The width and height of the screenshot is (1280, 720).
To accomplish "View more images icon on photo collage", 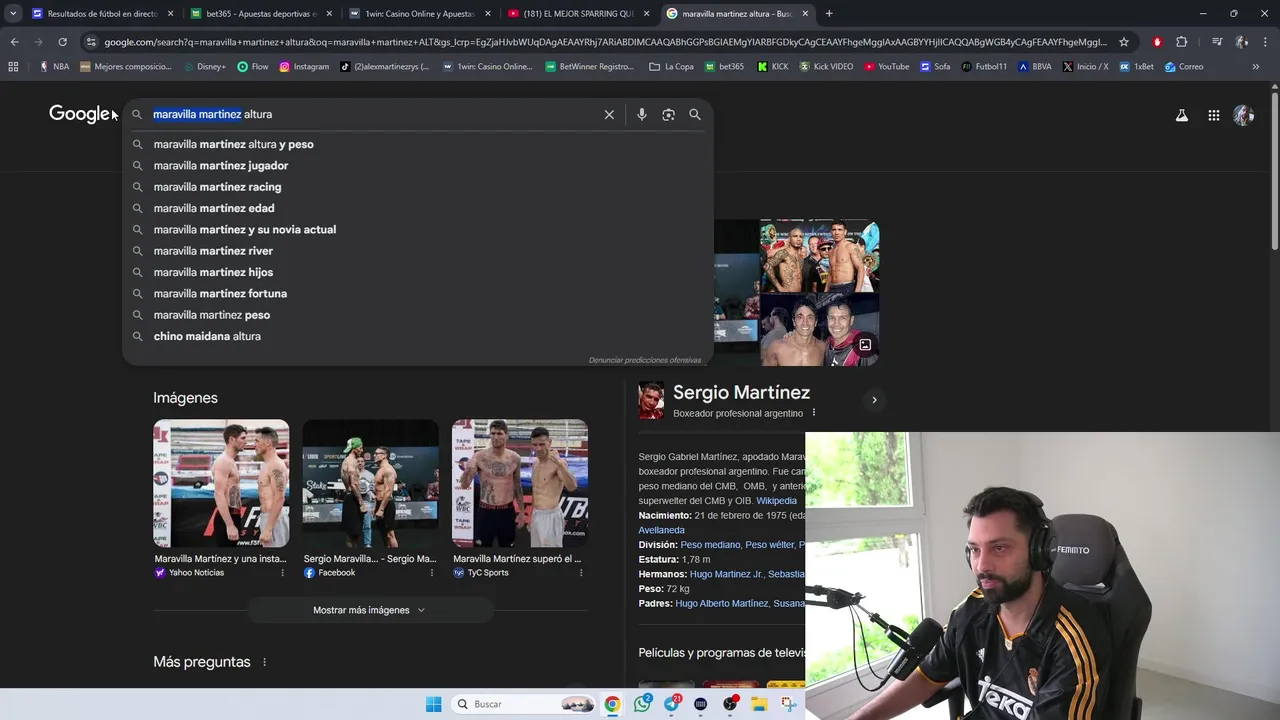I will tap(865, 345).
